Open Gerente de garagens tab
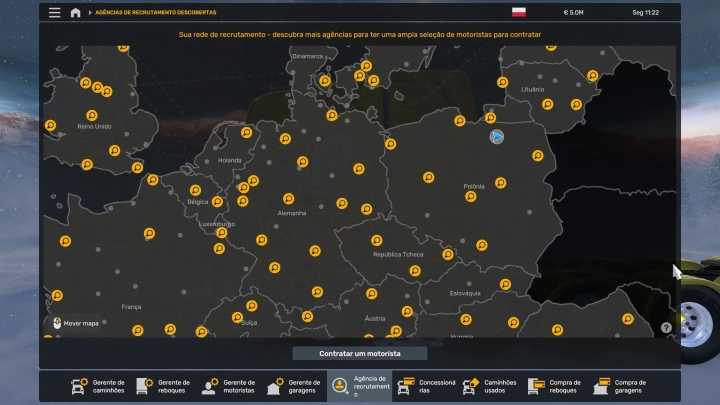This screenshot has width=720, height=405. pos(294,386)
